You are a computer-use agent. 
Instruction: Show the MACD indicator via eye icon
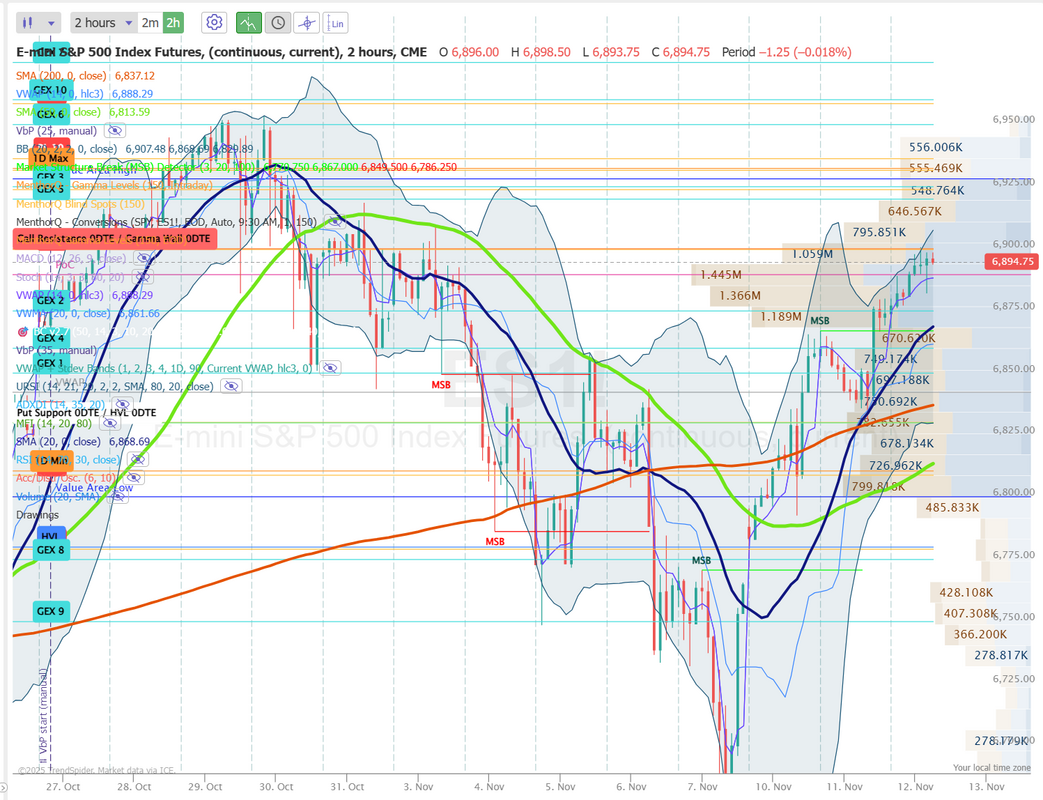click(143, 258)
